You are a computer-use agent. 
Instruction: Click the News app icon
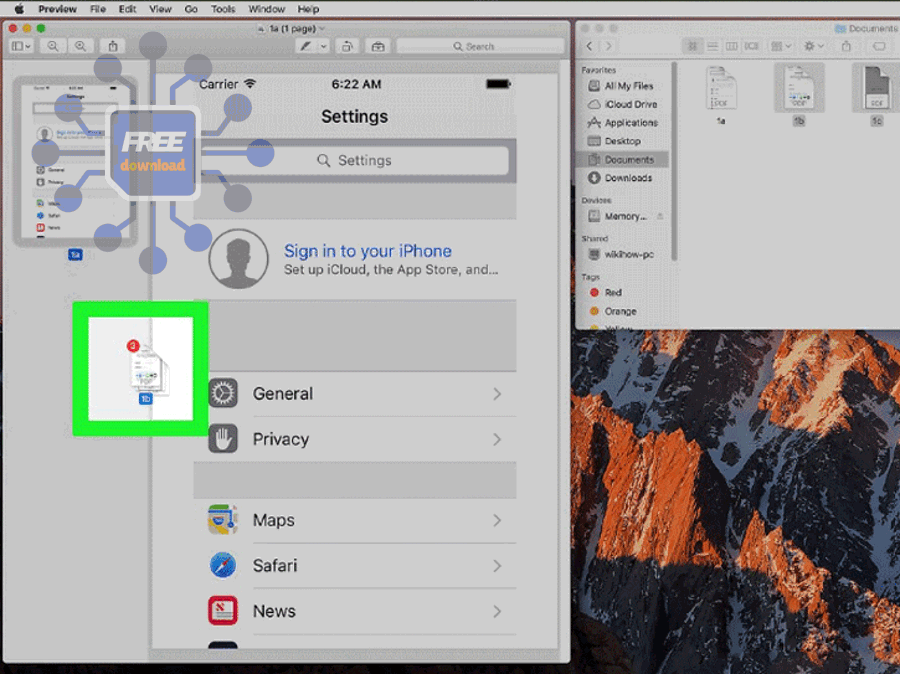(223, 611)
